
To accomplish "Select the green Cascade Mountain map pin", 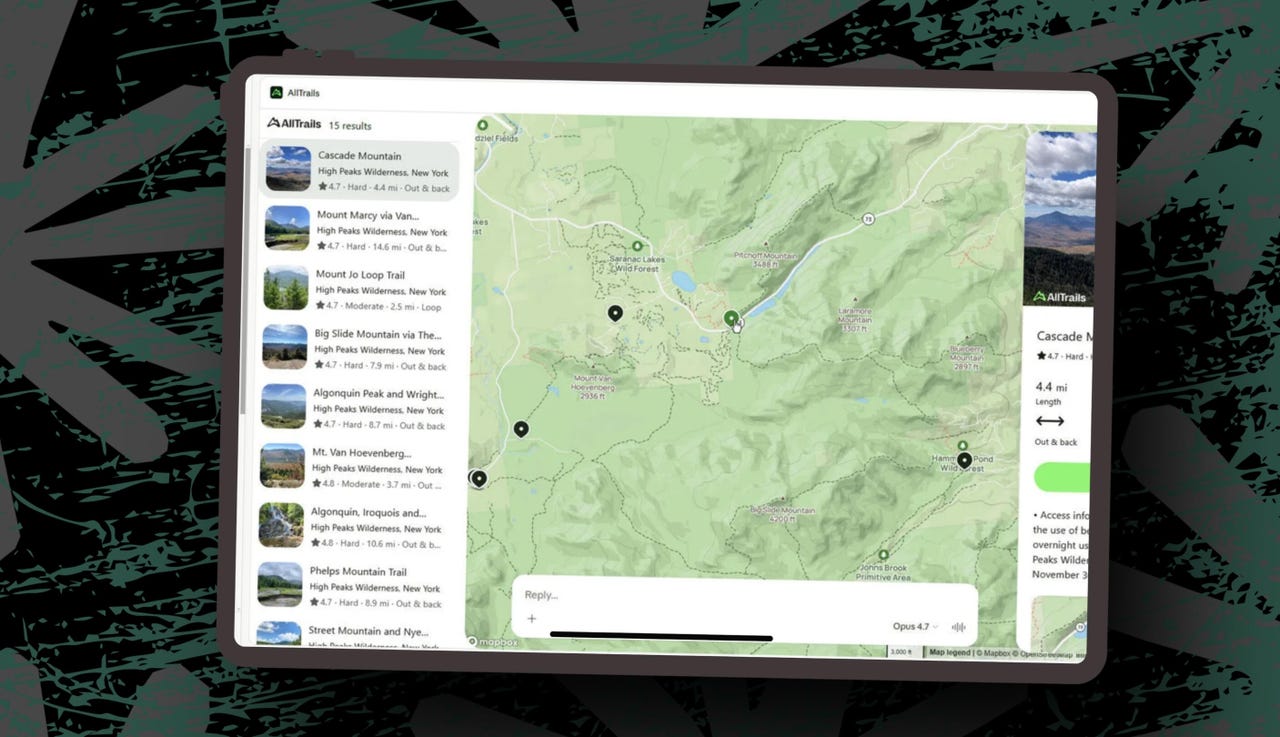I will pos(732,318).
